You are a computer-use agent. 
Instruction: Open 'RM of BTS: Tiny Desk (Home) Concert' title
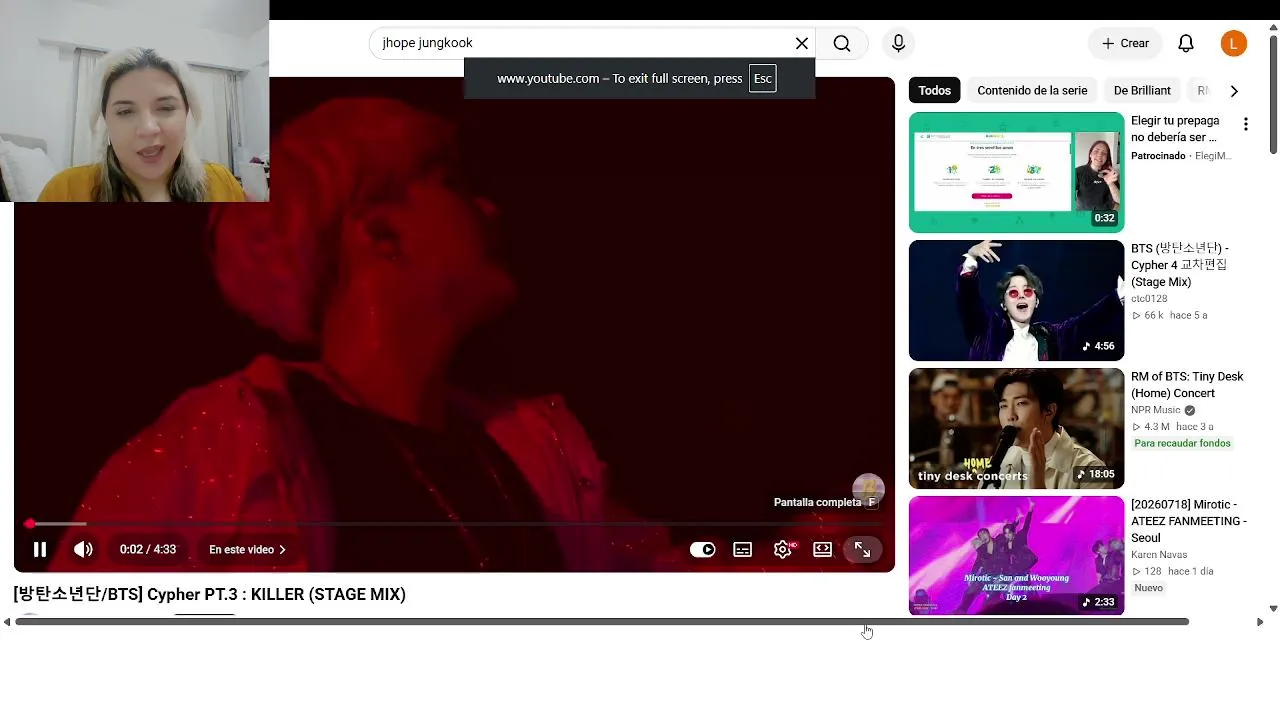1187,385
